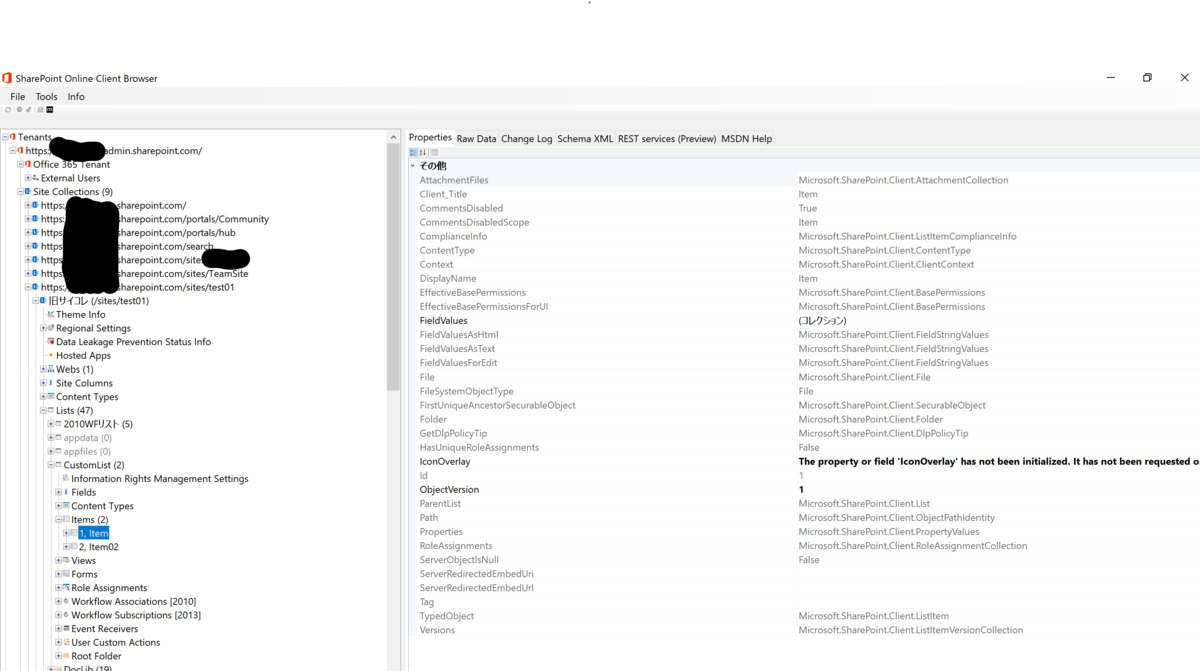Viewport: 1200px width, 671px height.
Task: Select the HasUniqueRoleAssignments property row
Action: click(804, 447)
